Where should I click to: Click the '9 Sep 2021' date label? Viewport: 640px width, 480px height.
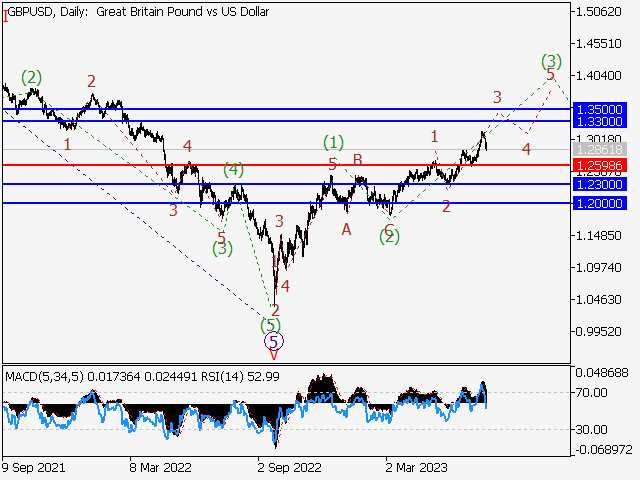pyautogui.click(x=33, y=467)
